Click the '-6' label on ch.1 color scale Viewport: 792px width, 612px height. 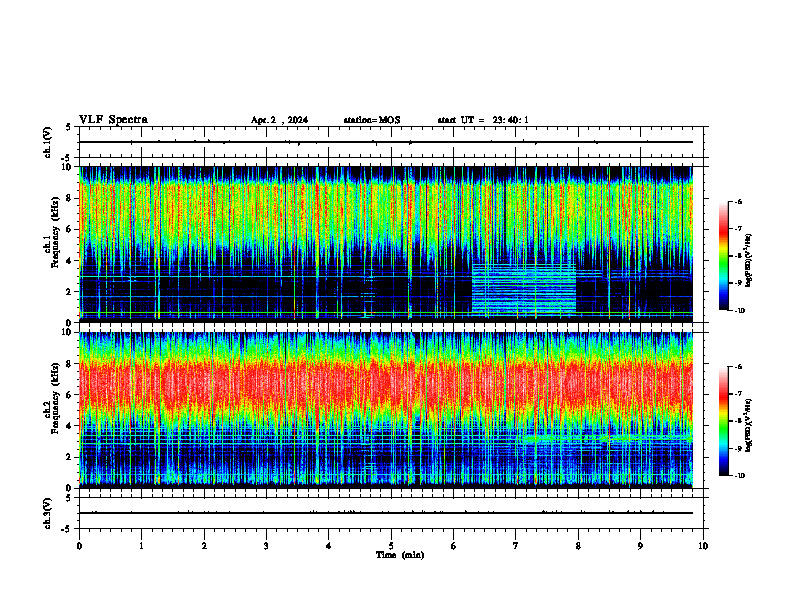tap(738, 201)
